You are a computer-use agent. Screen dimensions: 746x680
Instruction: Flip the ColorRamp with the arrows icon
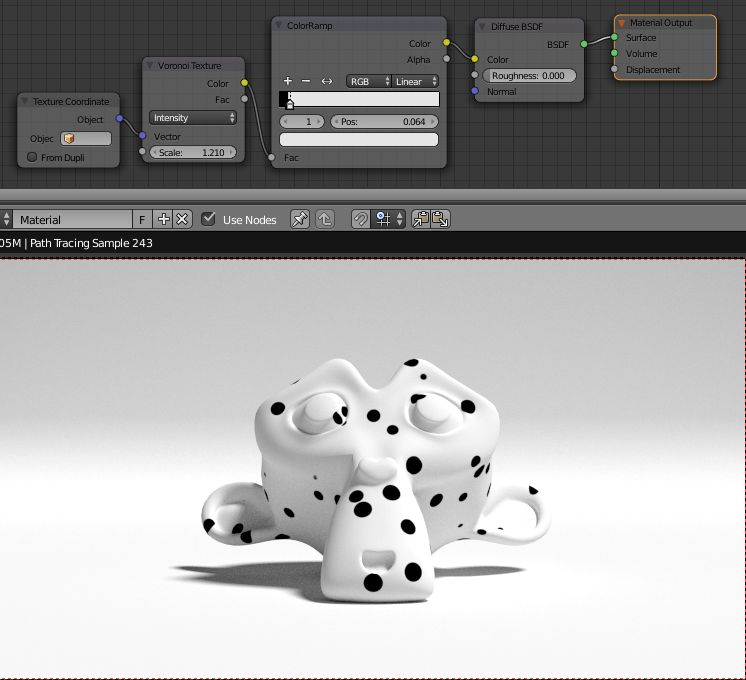pos(326,81)
